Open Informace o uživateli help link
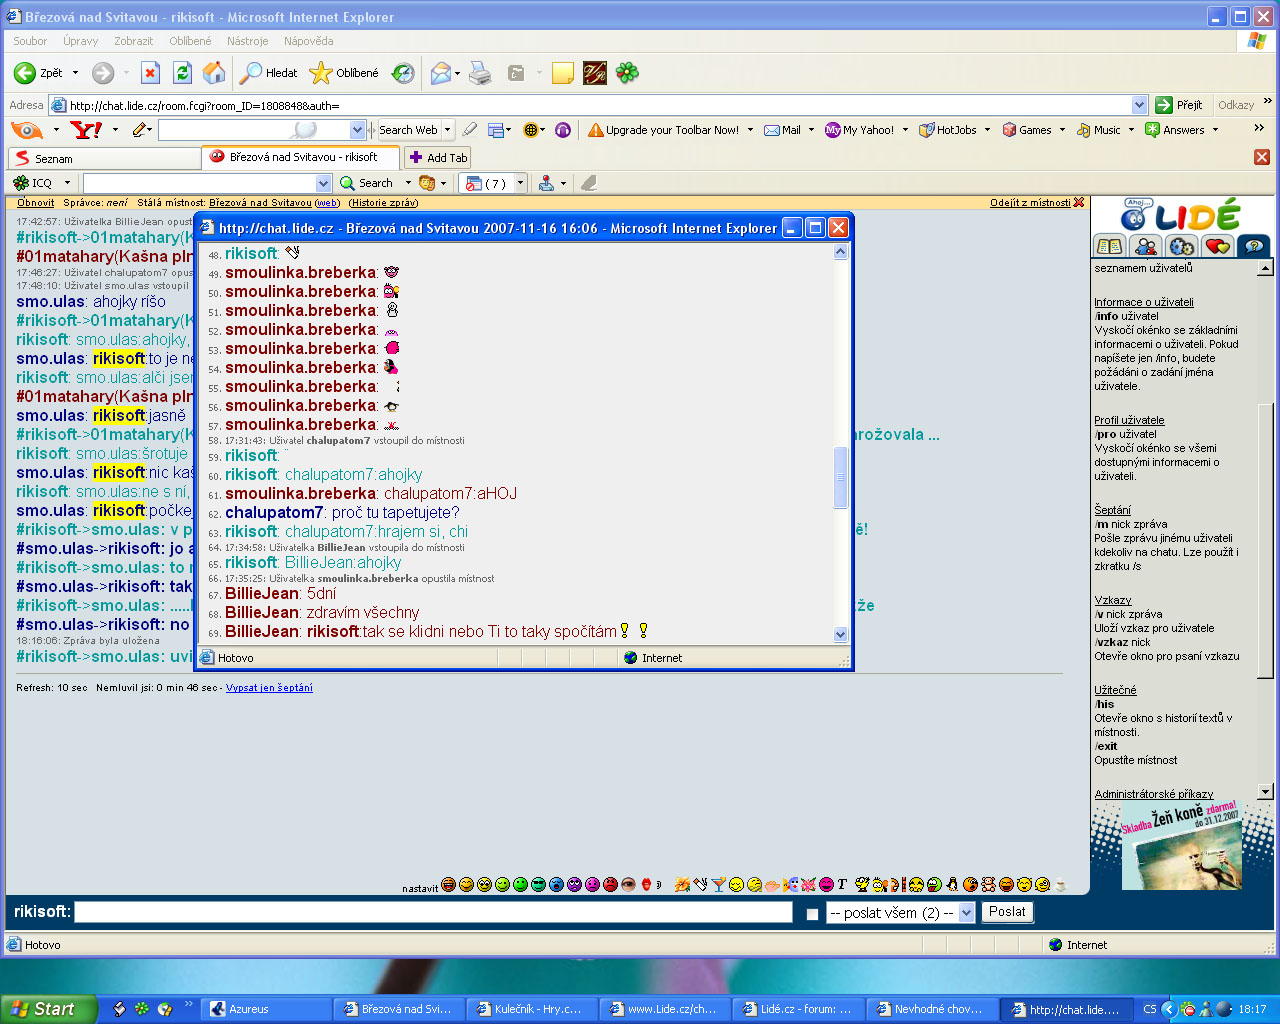1280x1024 pixels. click(1143, 302)
